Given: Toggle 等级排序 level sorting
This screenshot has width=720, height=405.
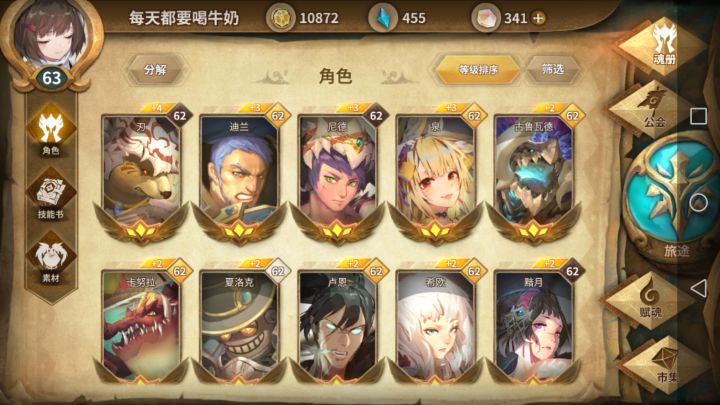Looking at the screenshot, I should 478,70.
